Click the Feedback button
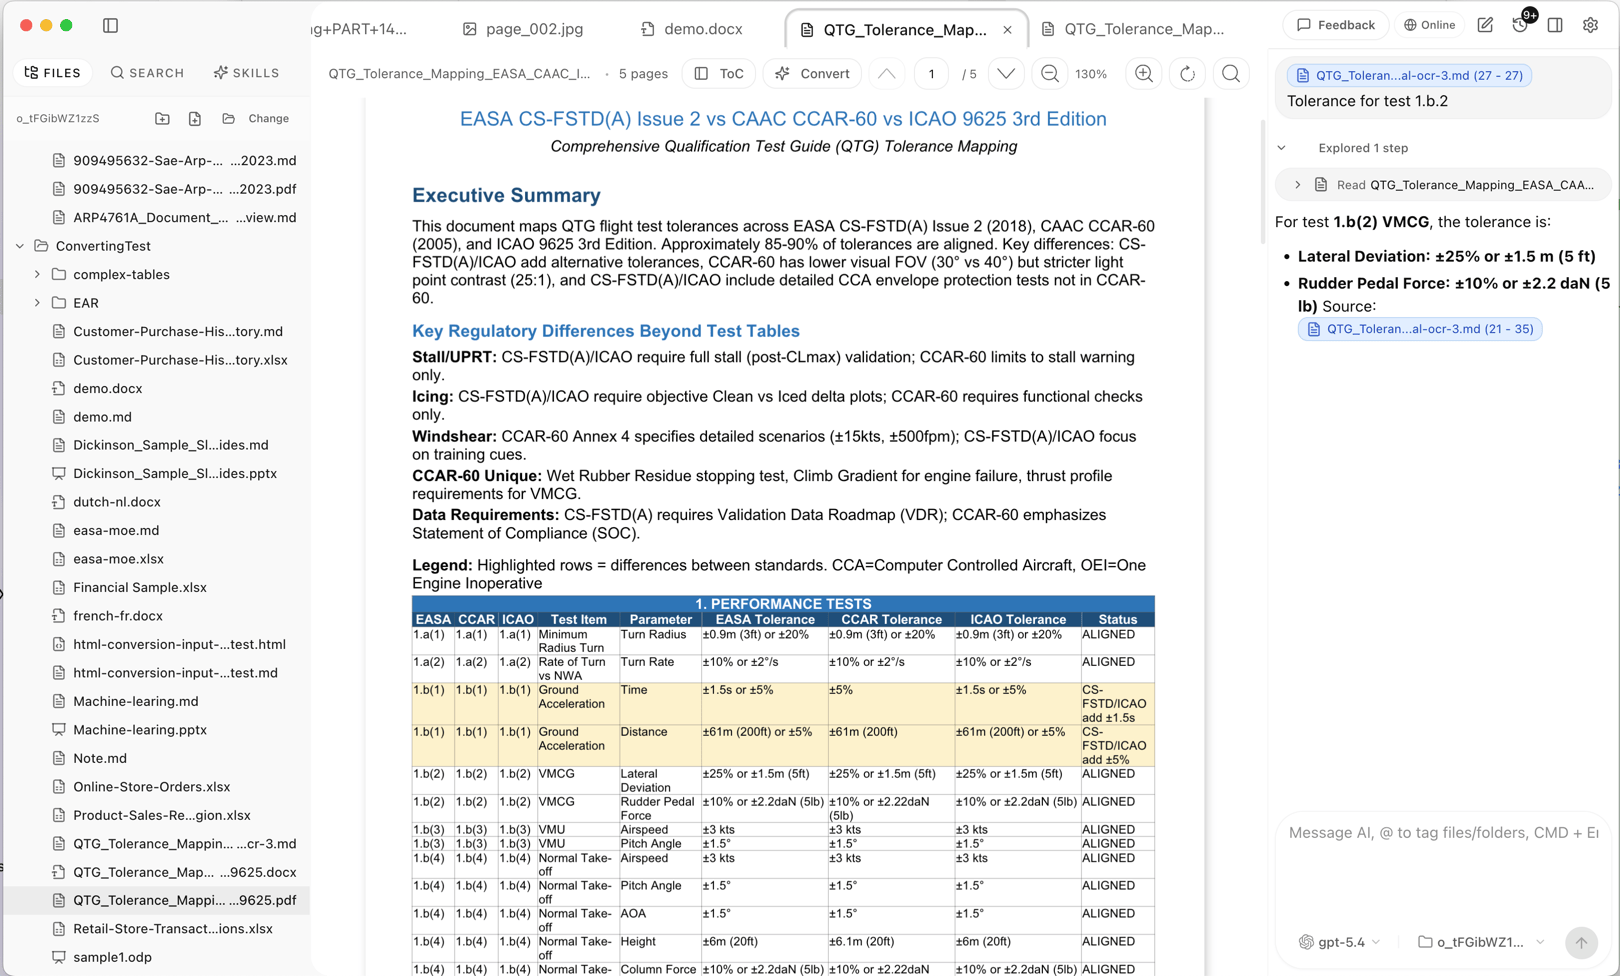This screenshot has width=1620, height=976. (1335, 25)
